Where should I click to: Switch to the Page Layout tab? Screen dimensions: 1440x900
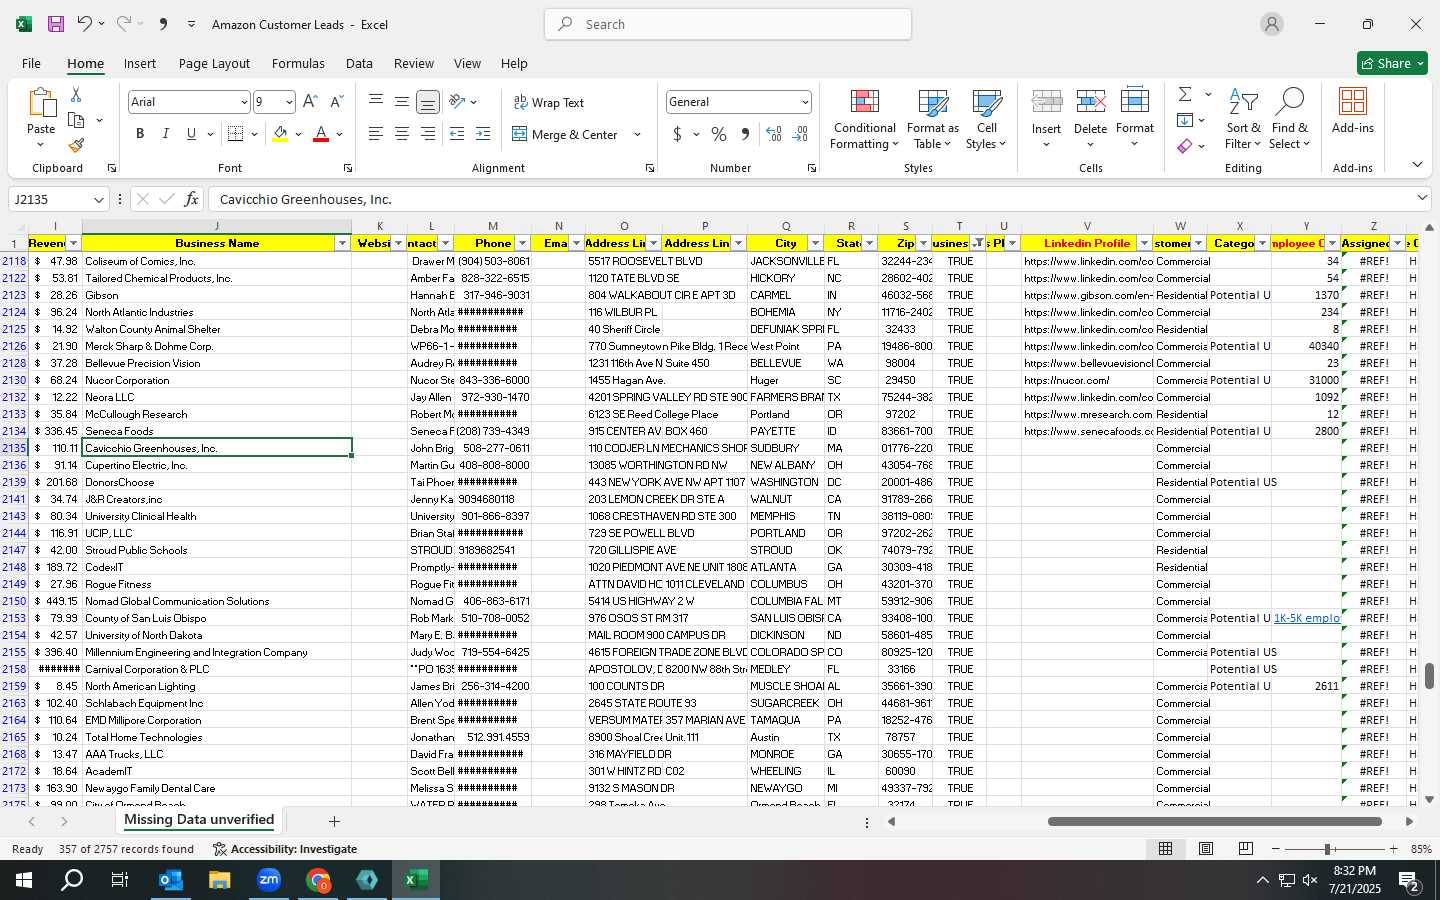click(214, 63)
